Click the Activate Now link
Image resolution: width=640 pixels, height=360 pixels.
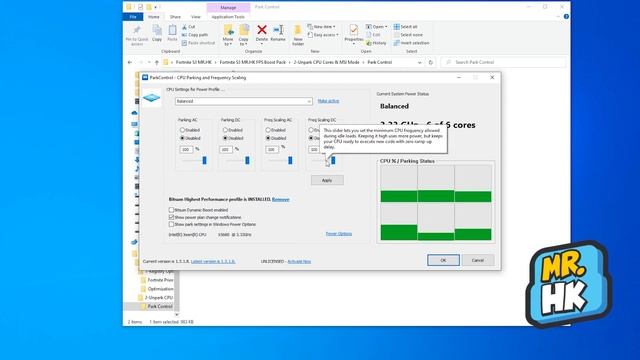coord(299,261)
